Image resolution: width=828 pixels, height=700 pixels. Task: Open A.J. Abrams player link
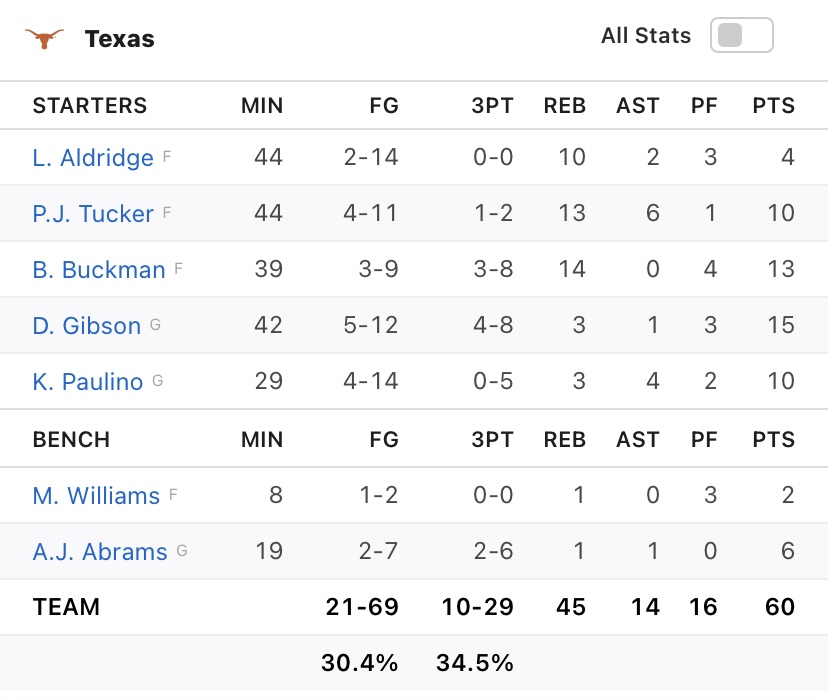pos(100,552)
